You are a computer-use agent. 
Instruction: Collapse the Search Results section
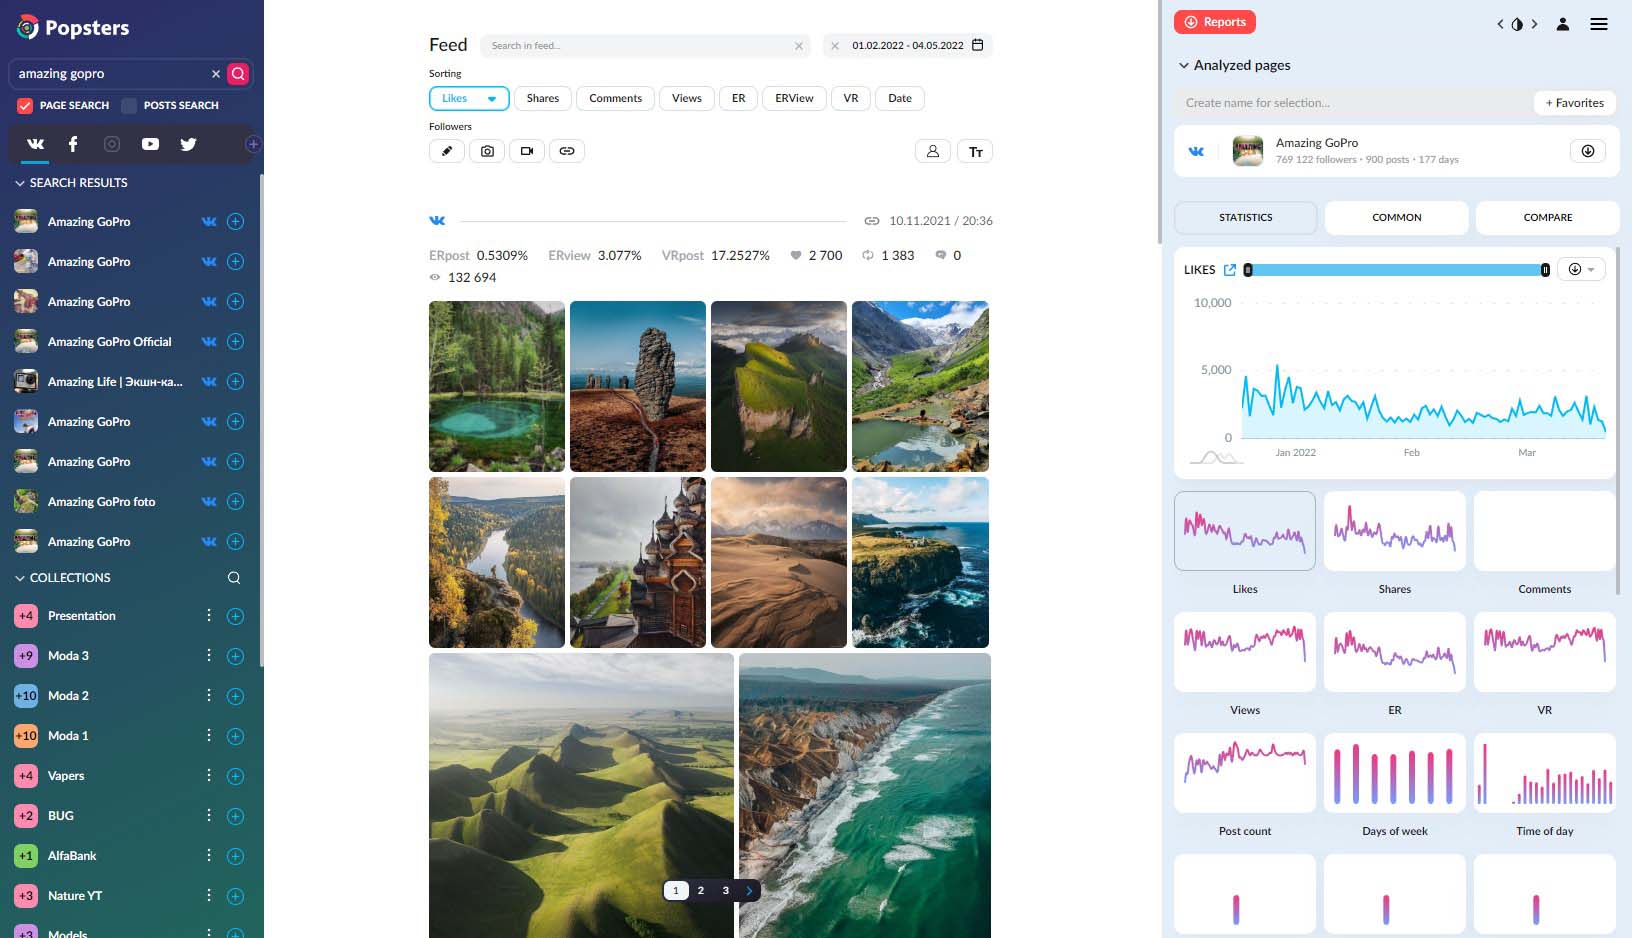[20, 183]
